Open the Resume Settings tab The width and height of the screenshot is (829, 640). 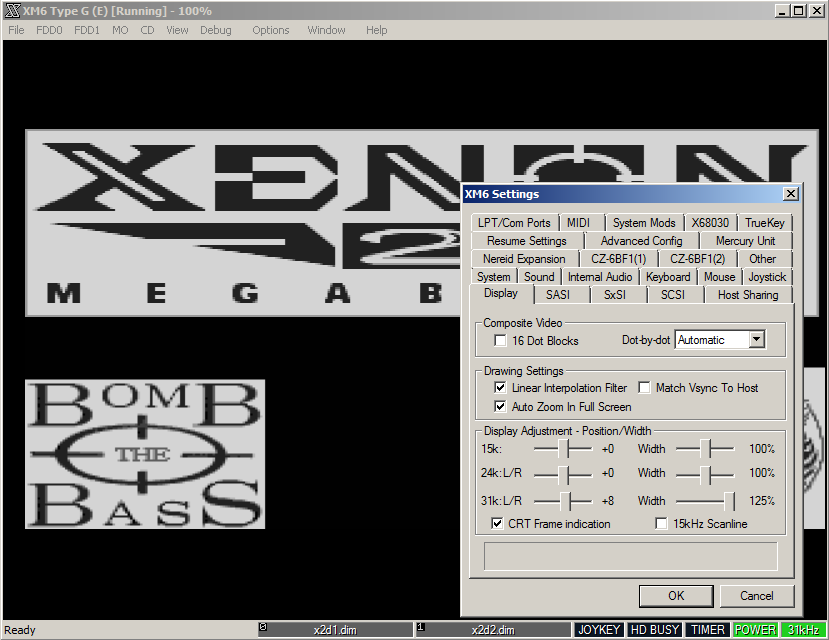527,241
